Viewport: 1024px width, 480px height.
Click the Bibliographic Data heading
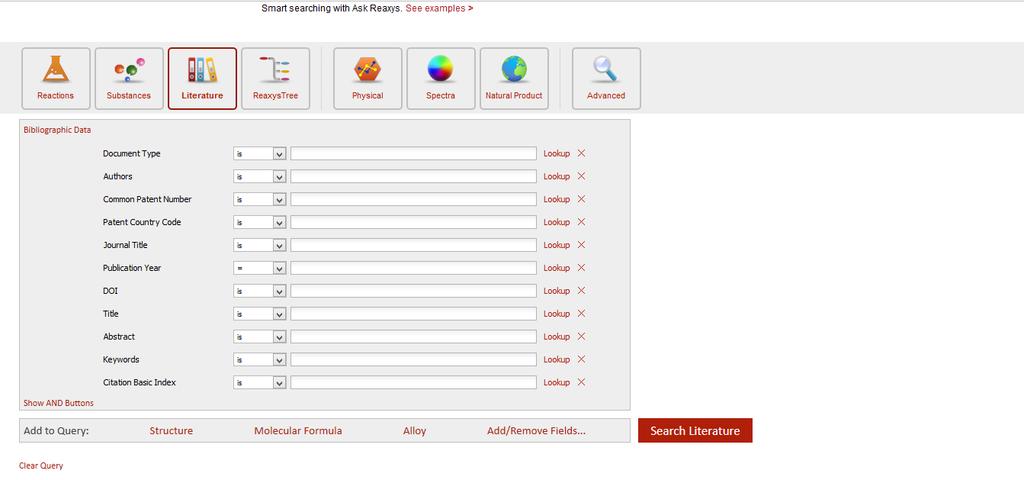[57, 130]
